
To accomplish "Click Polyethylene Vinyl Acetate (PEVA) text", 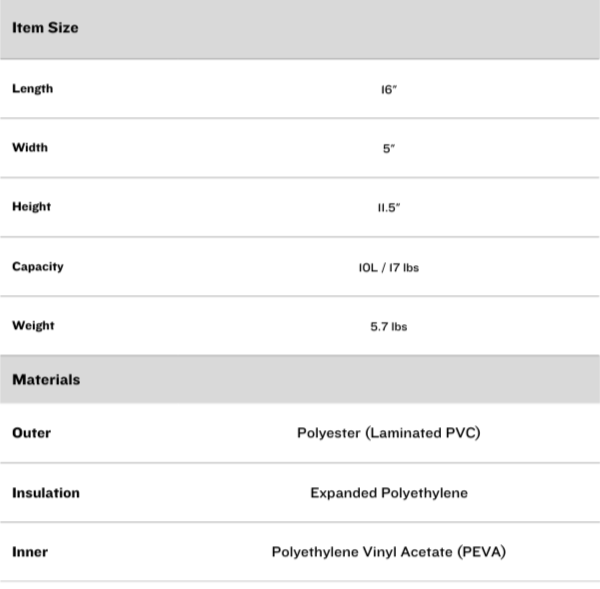I will (389, 552).
